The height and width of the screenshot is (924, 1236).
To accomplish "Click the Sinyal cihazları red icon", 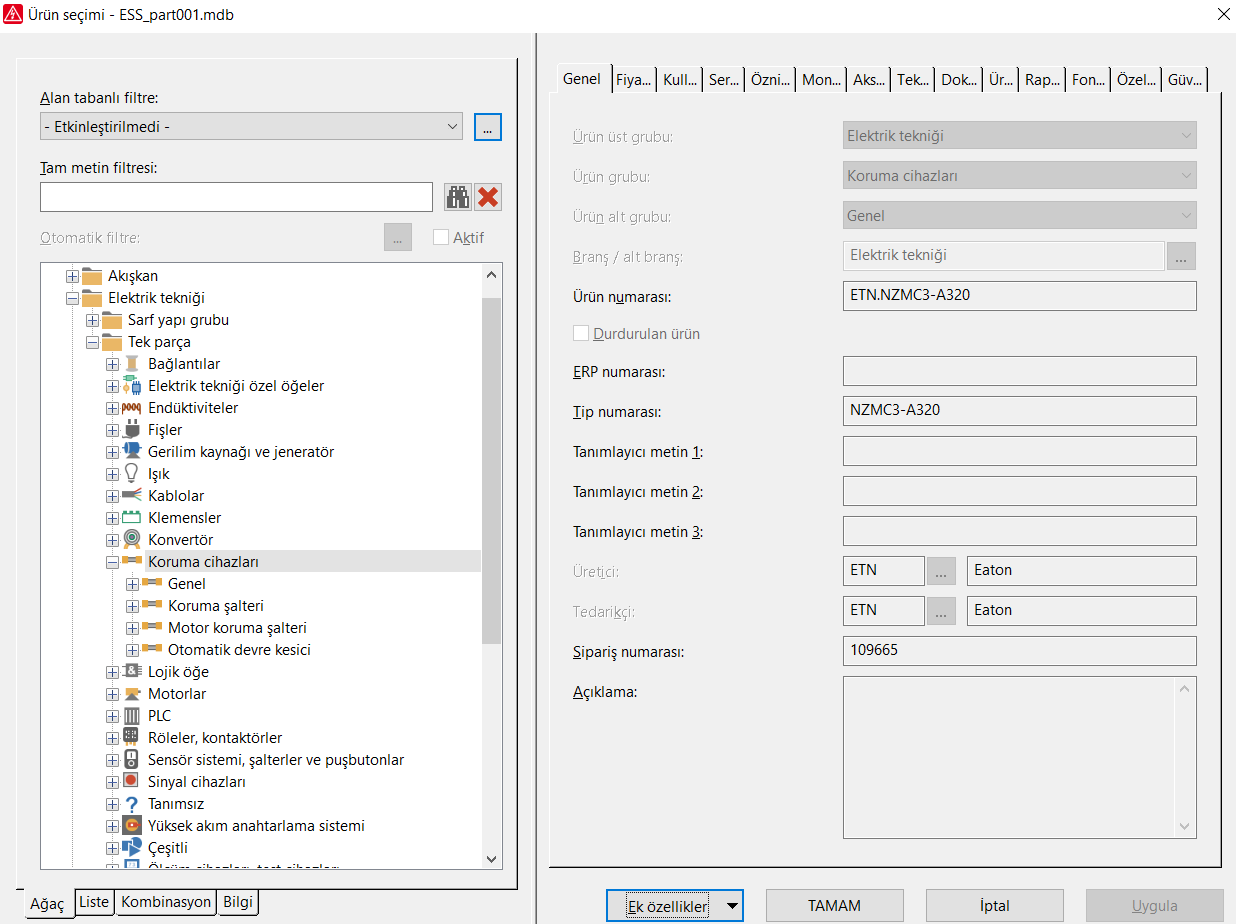I will tap(132, 782).
